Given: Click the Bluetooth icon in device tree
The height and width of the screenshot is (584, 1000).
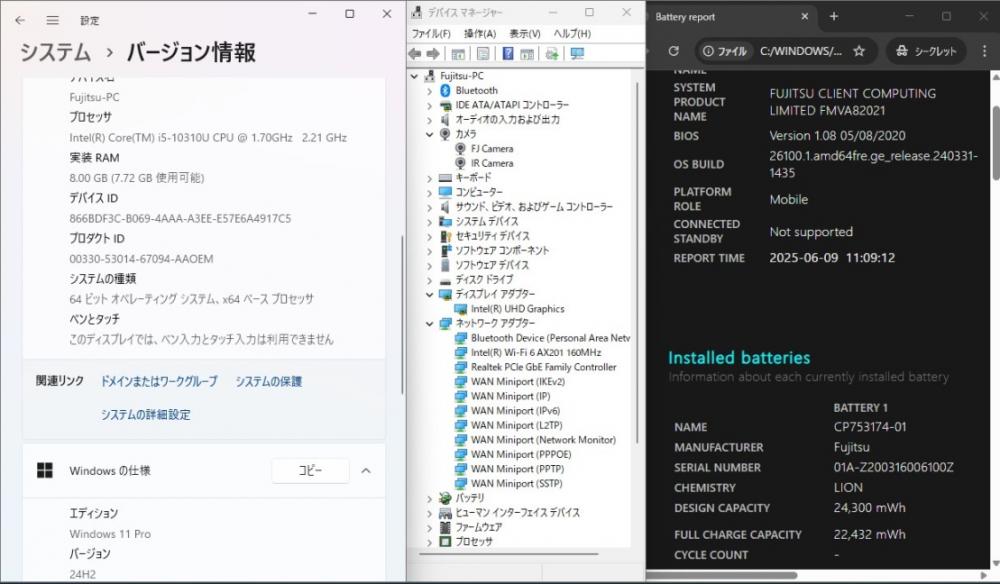Looking at the screenshot, I should pyautogui.click(x=445, y=91).
